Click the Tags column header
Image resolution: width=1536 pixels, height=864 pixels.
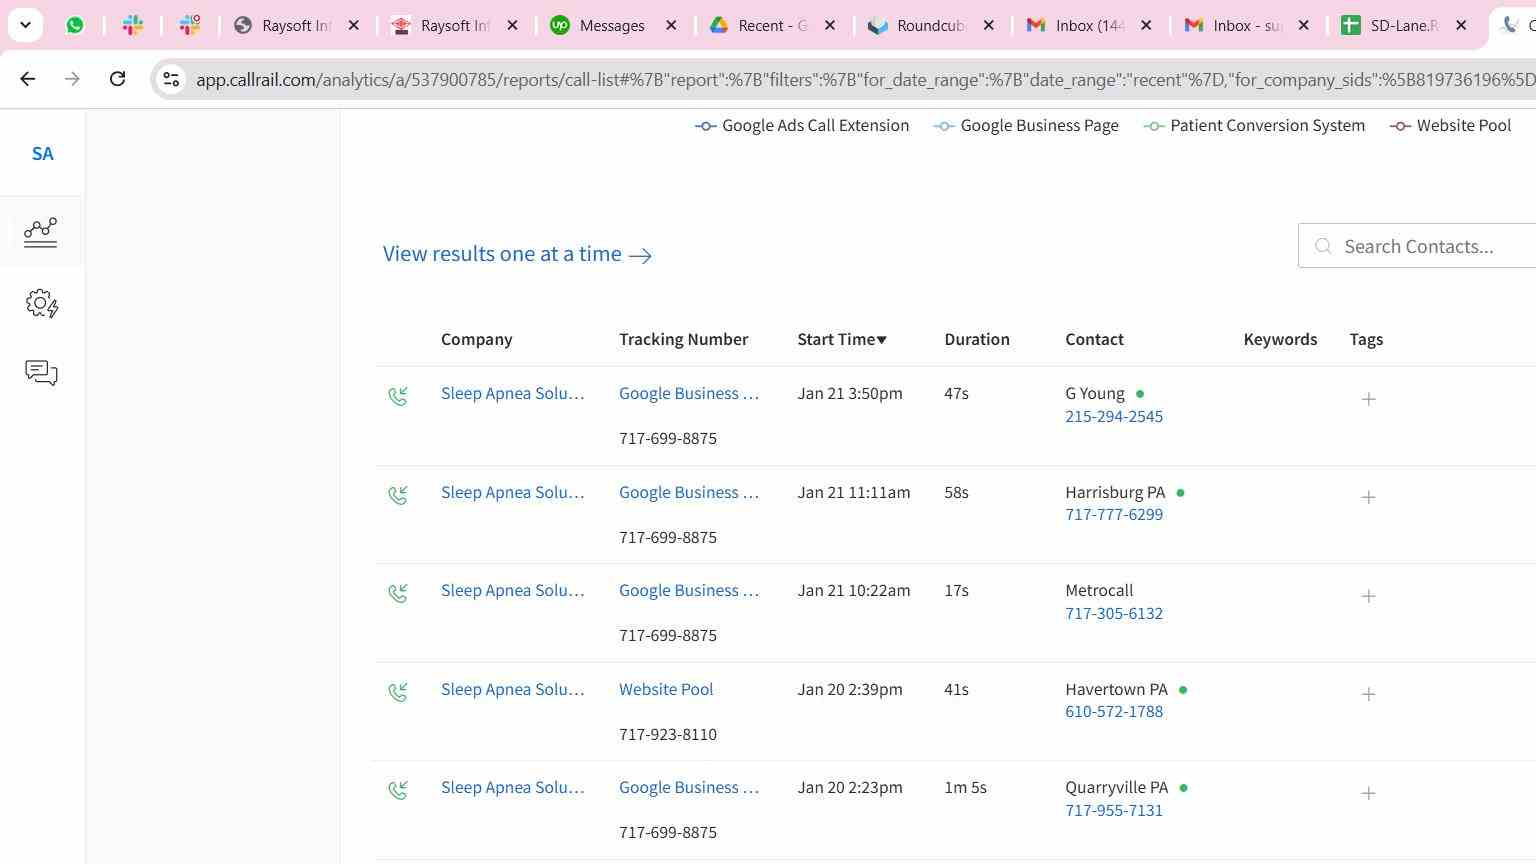click(1366, 340)
